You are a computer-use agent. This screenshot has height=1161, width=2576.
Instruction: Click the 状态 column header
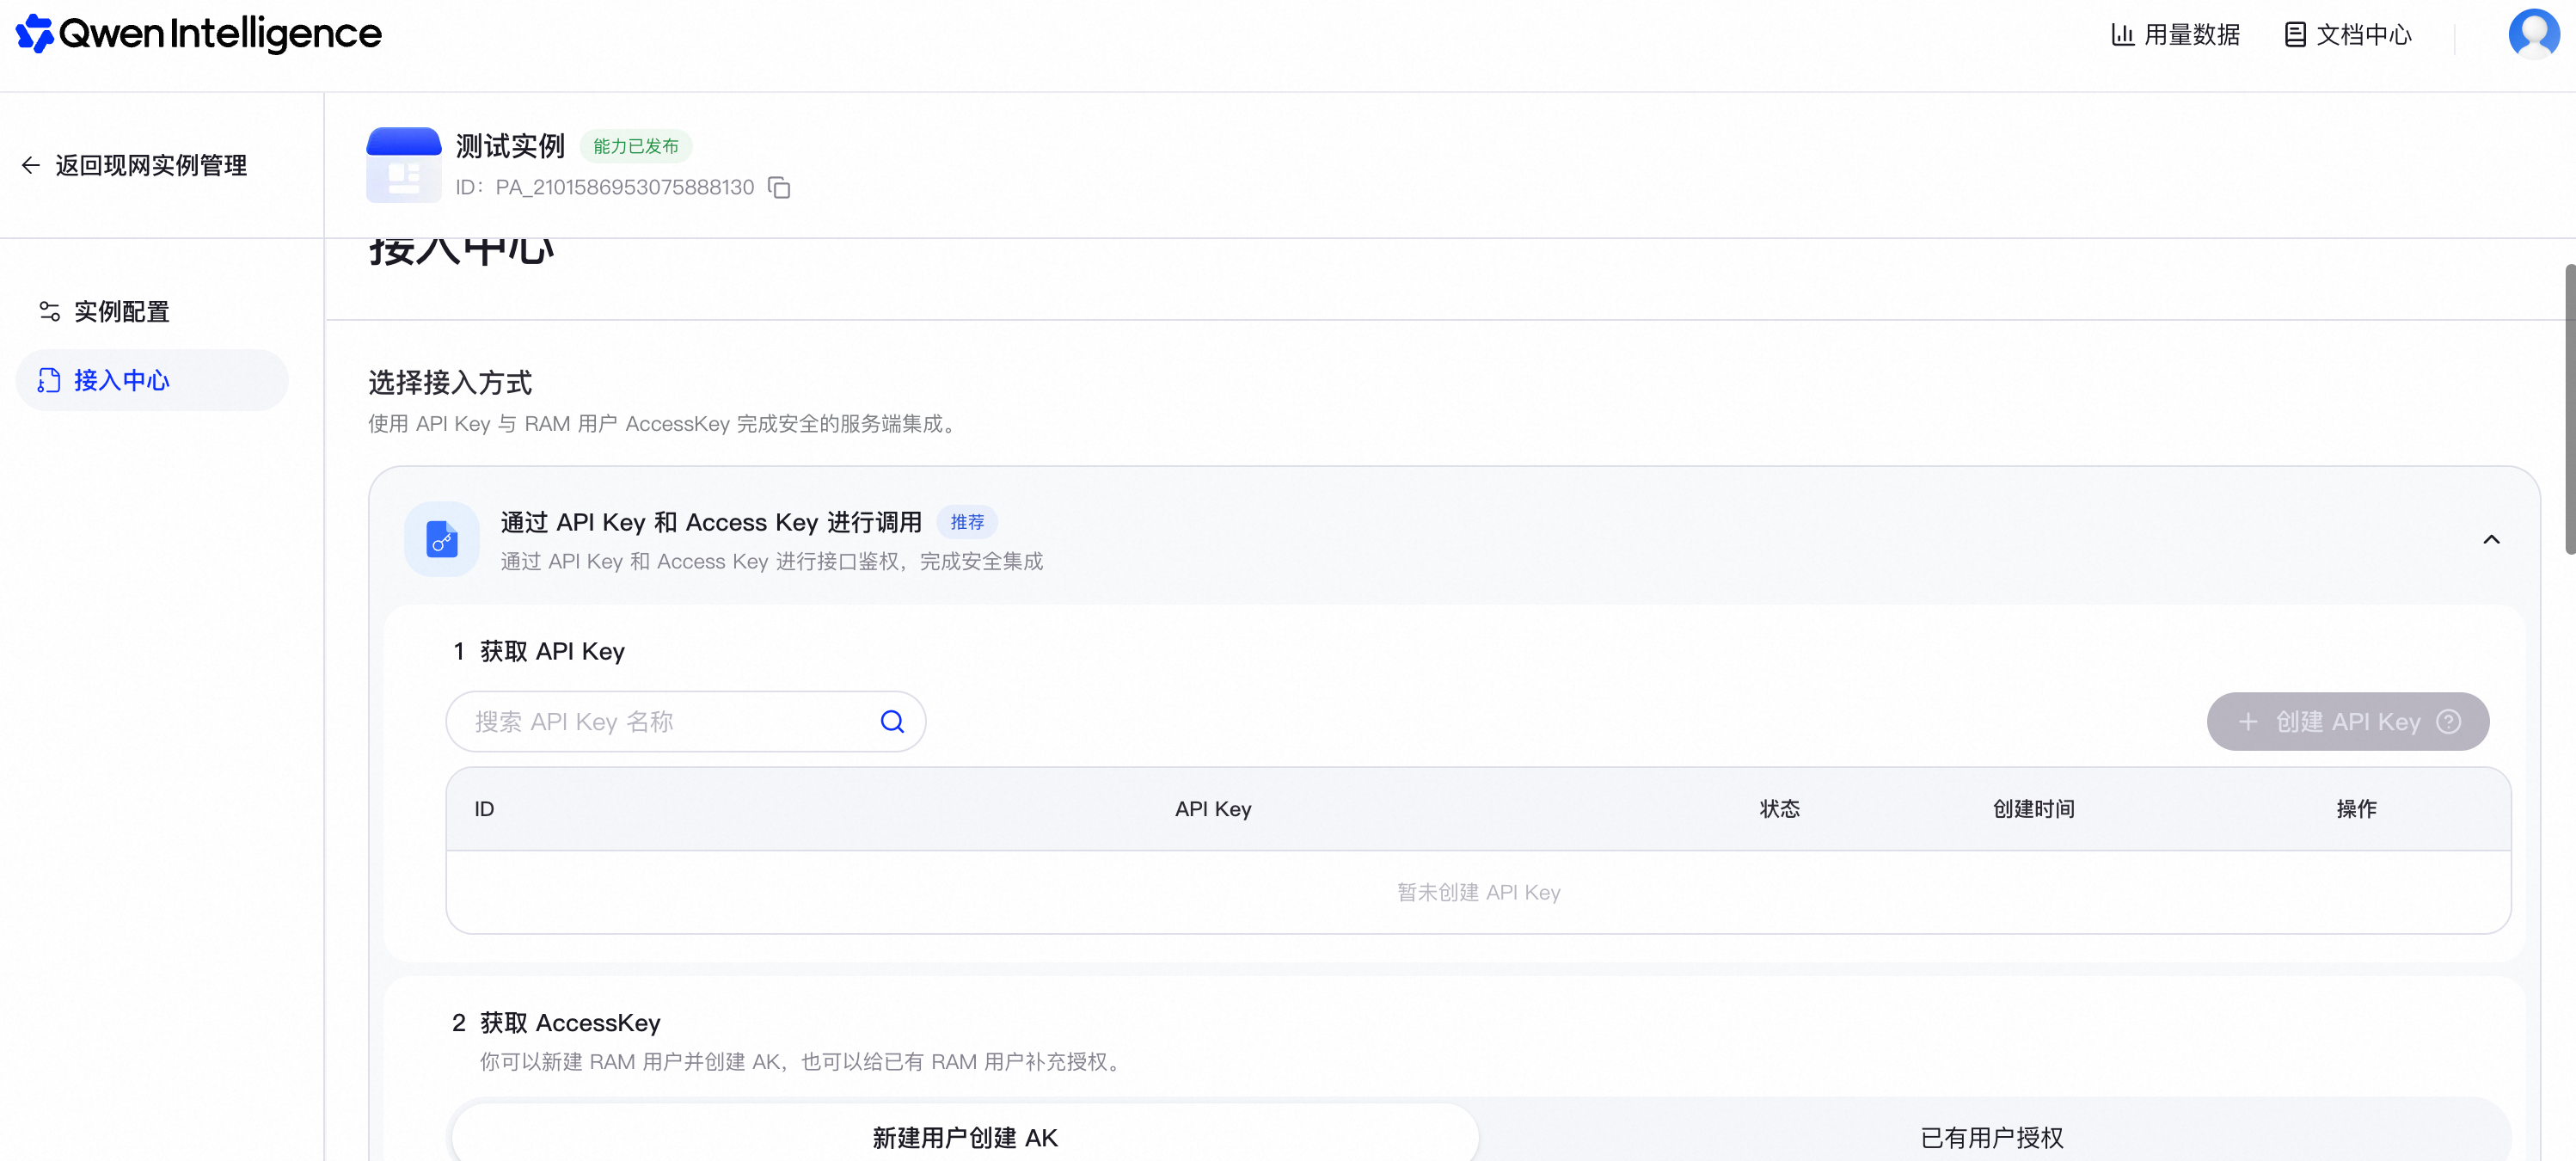pos(1779,809)
